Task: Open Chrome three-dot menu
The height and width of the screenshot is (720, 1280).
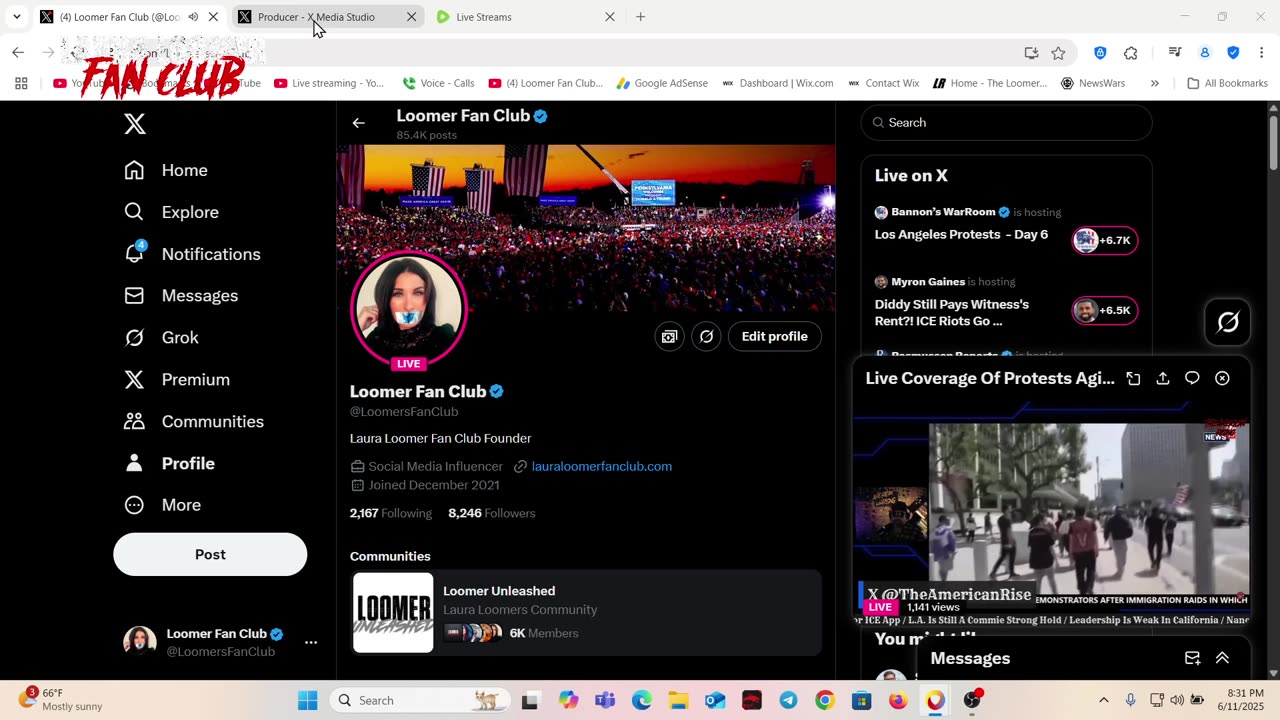Action: tap(1261, 53)
